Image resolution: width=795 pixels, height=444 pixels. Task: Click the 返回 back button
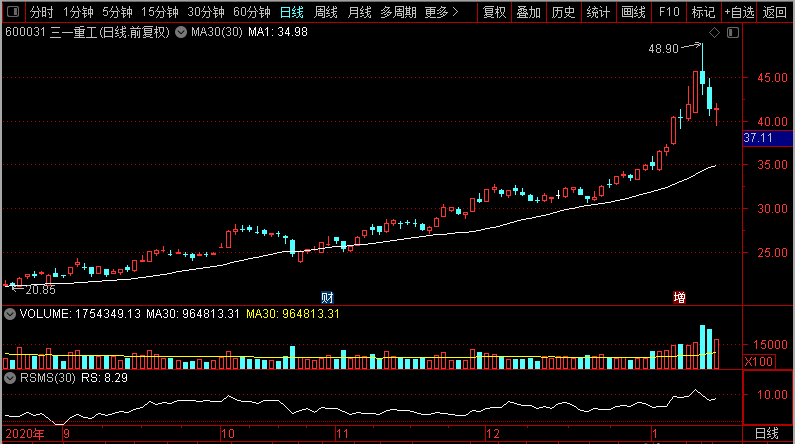tap(775, 12)
